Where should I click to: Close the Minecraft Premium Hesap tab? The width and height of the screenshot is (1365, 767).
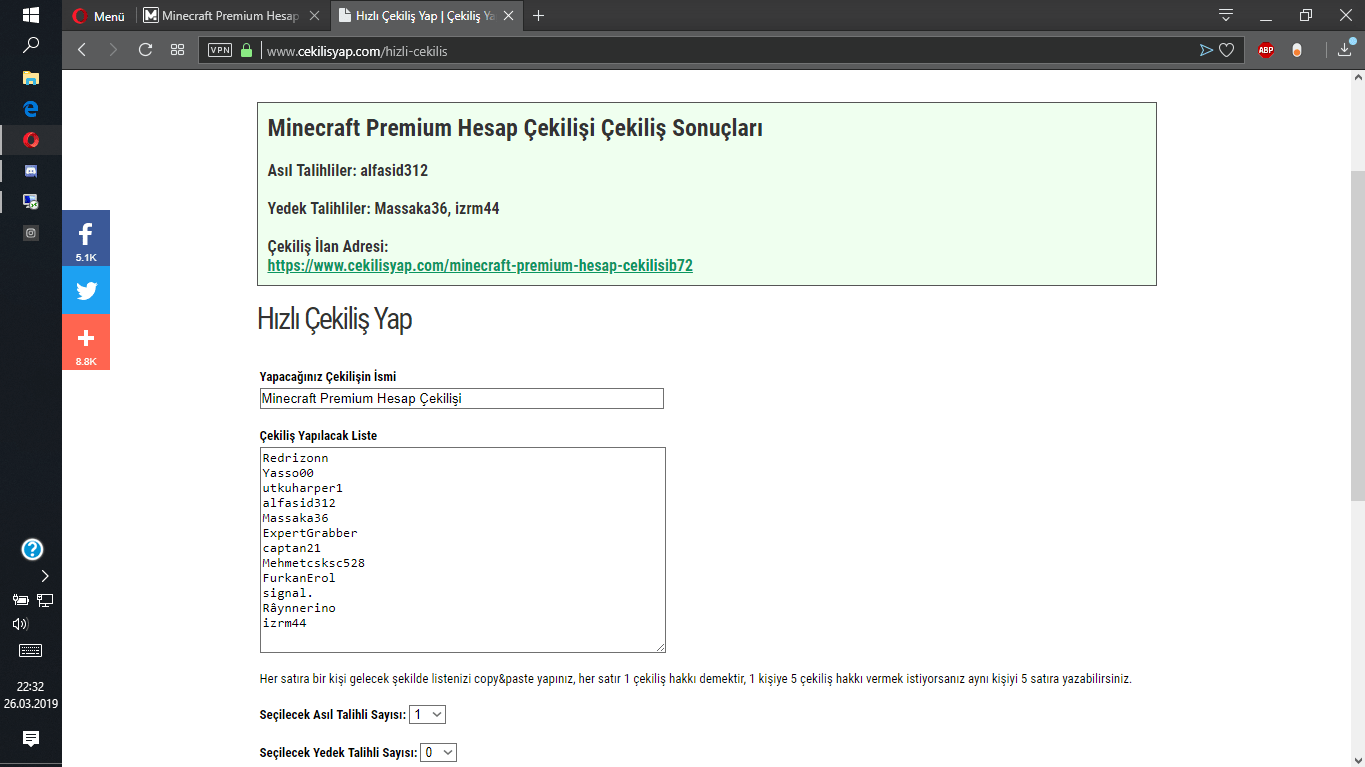(x=313, y=16)
